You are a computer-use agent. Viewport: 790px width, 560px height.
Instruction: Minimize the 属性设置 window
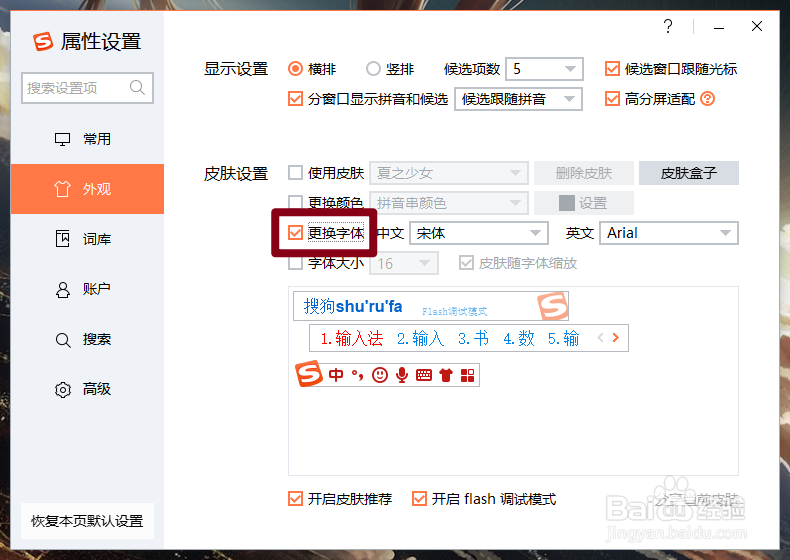pyautogui.click(x=719, y=26)
